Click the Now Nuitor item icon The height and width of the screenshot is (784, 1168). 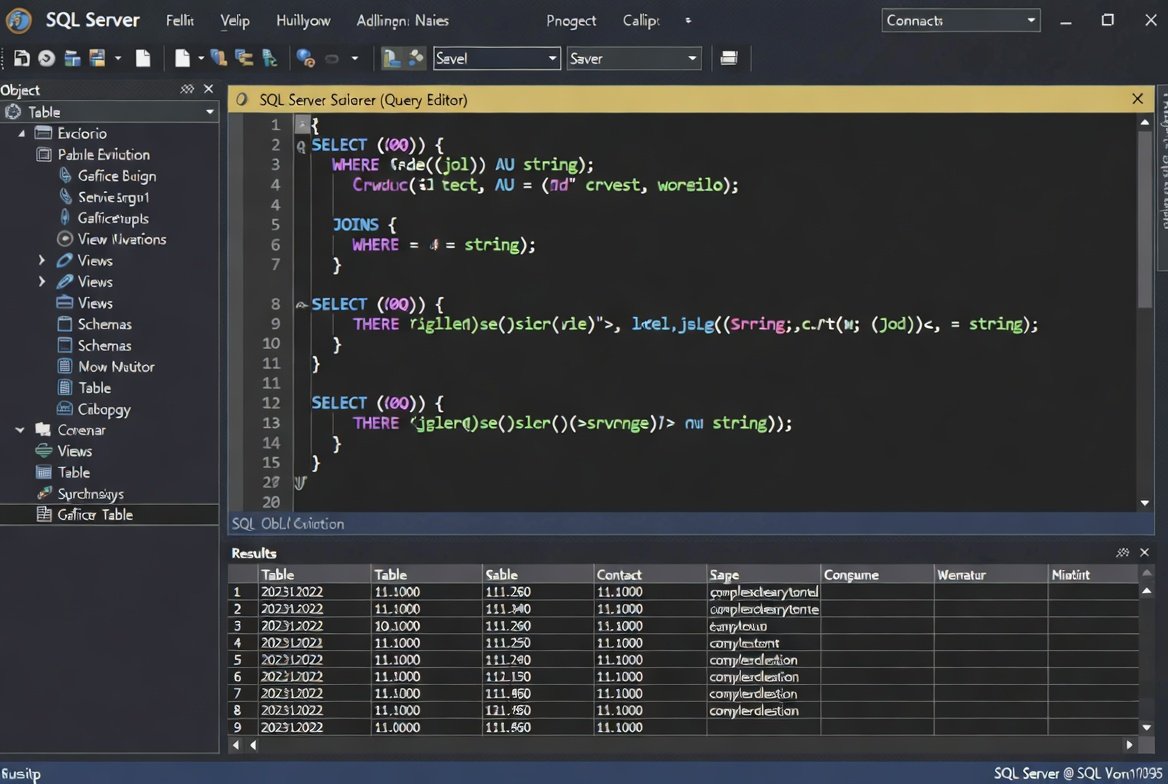click(65, 366)
